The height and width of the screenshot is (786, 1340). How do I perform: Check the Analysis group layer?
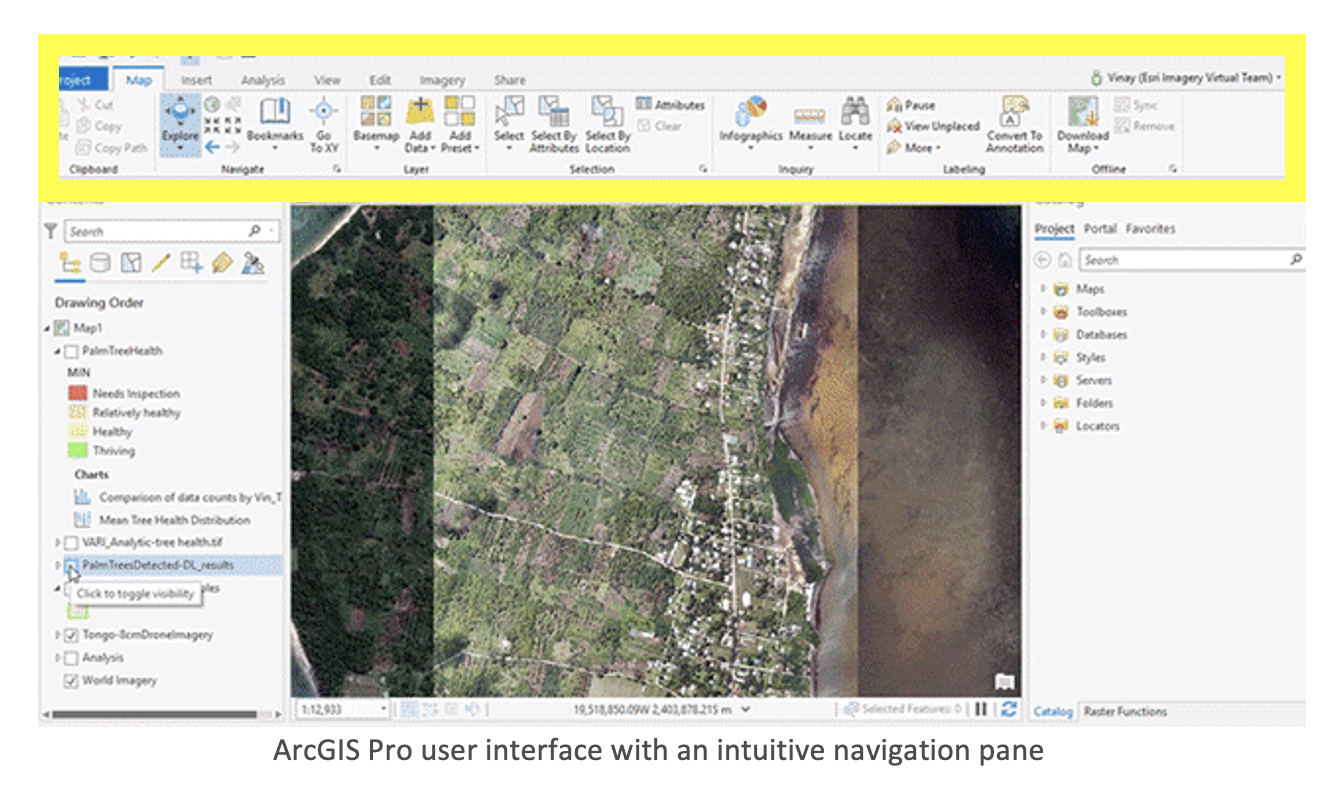coord(71,658)
